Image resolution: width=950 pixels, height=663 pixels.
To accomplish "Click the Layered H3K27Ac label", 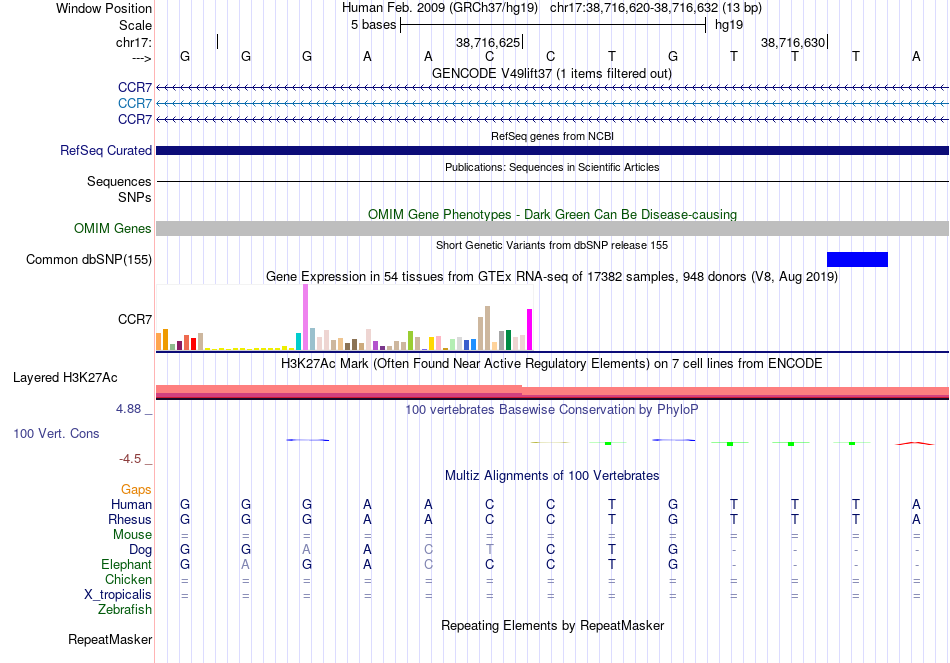I will coord(65,378).
